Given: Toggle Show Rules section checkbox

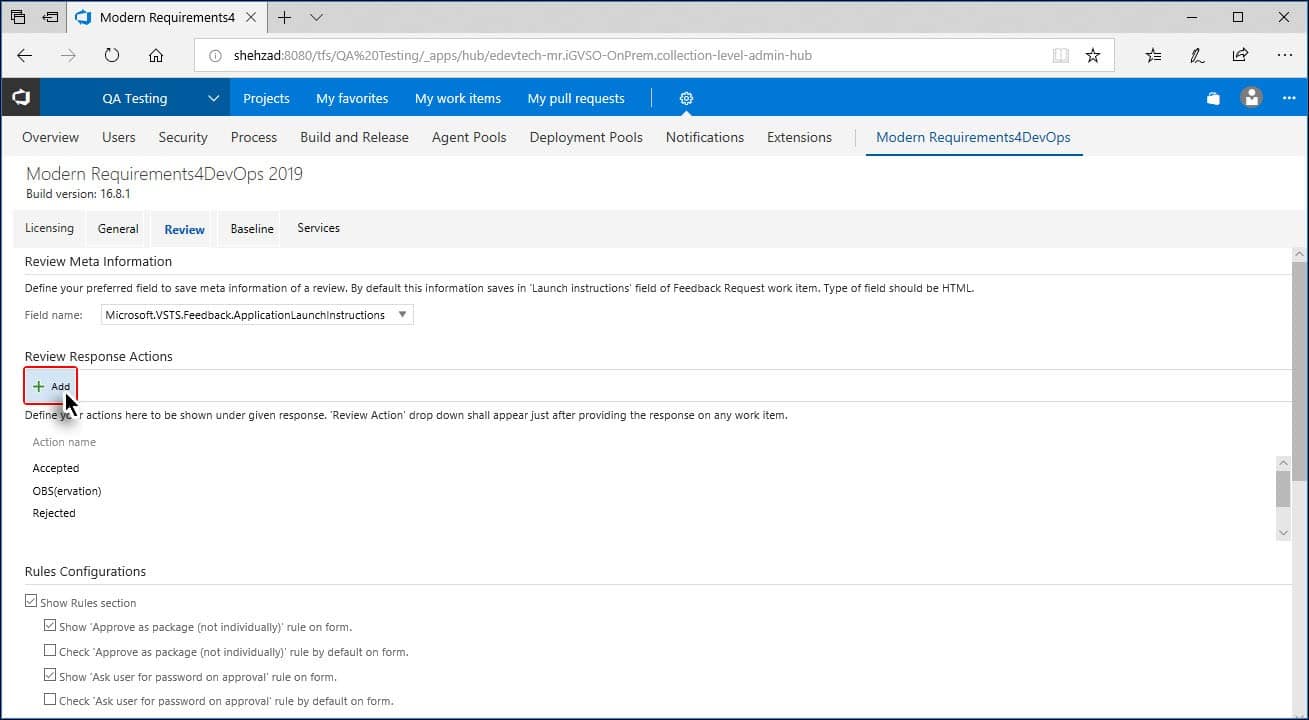Looking at the screenshot, I should coord(31,603).
